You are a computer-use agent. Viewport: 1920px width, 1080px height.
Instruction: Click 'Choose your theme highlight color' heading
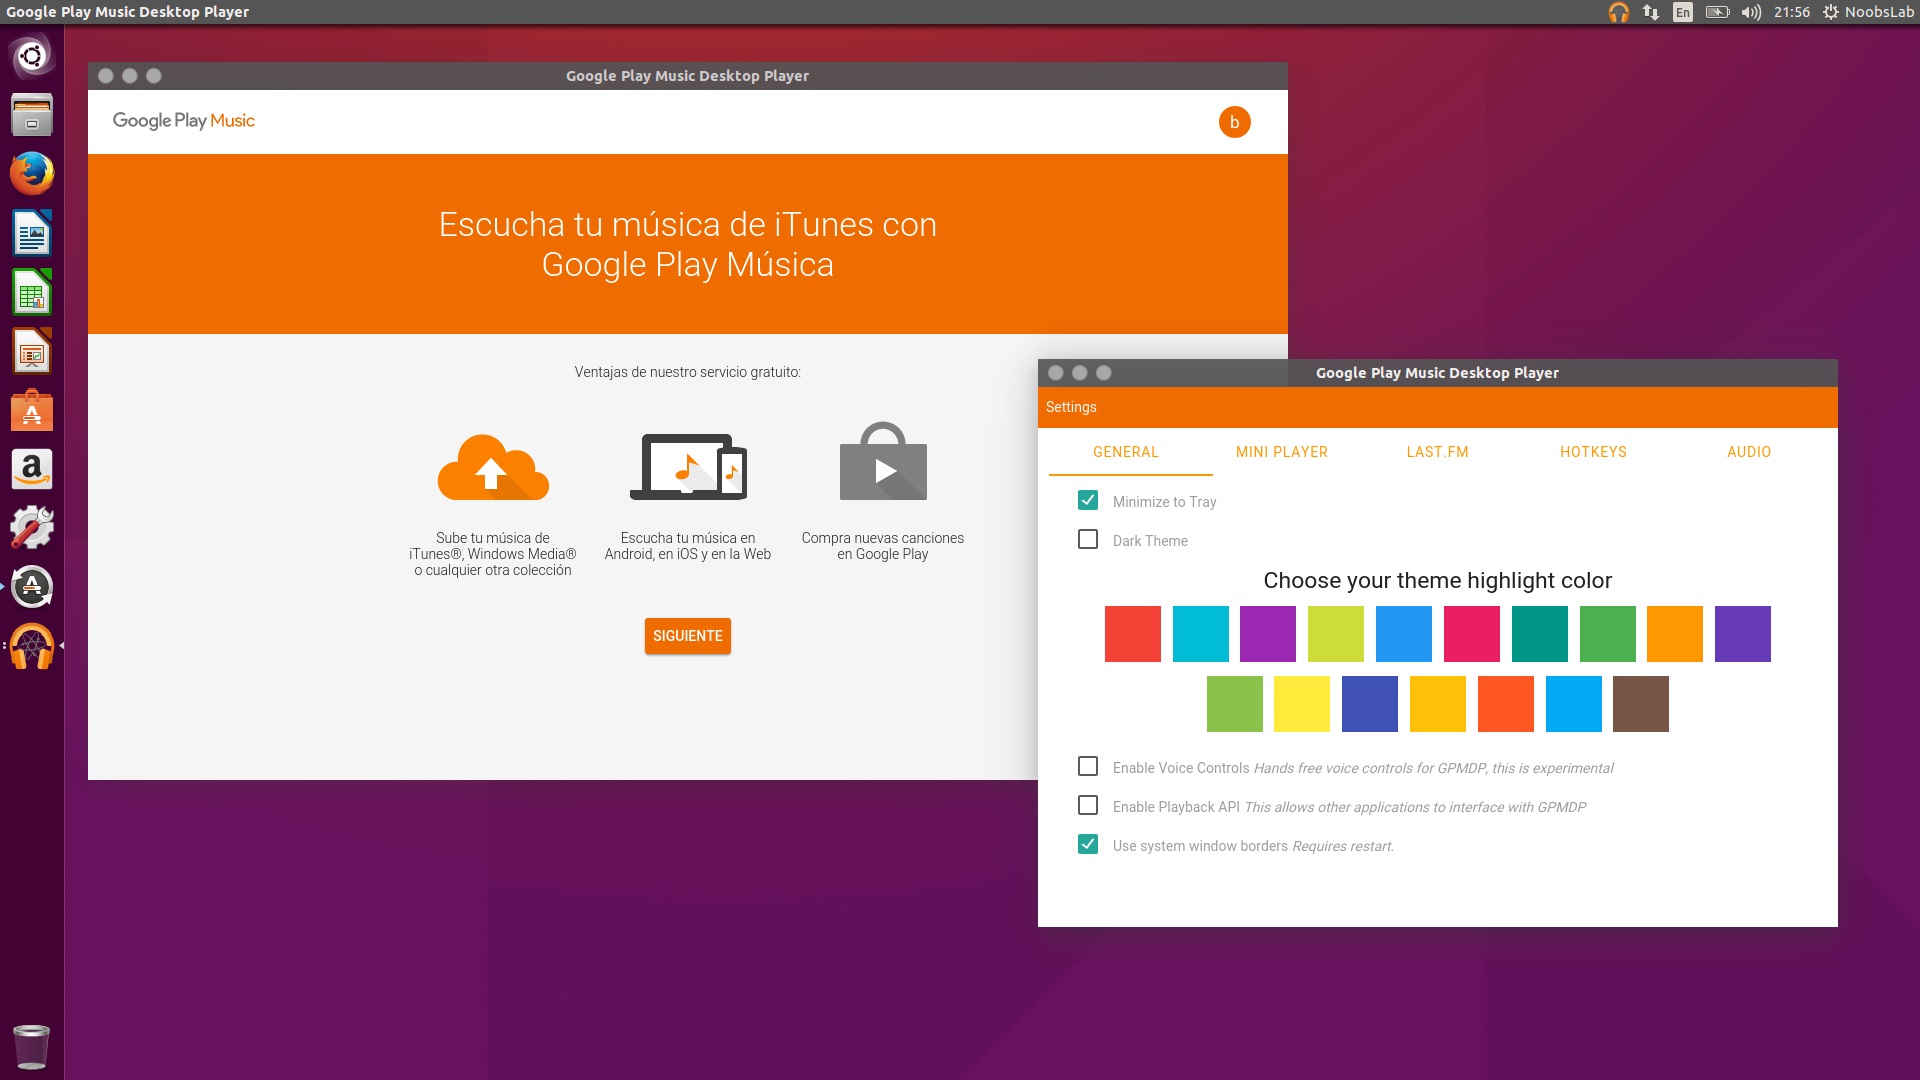coord(1438,581)
